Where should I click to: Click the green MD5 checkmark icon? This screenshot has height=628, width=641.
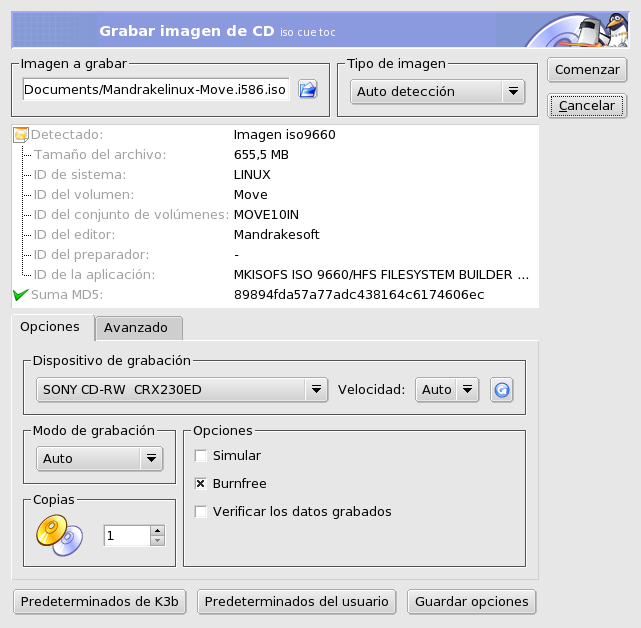tap(20, 294)
